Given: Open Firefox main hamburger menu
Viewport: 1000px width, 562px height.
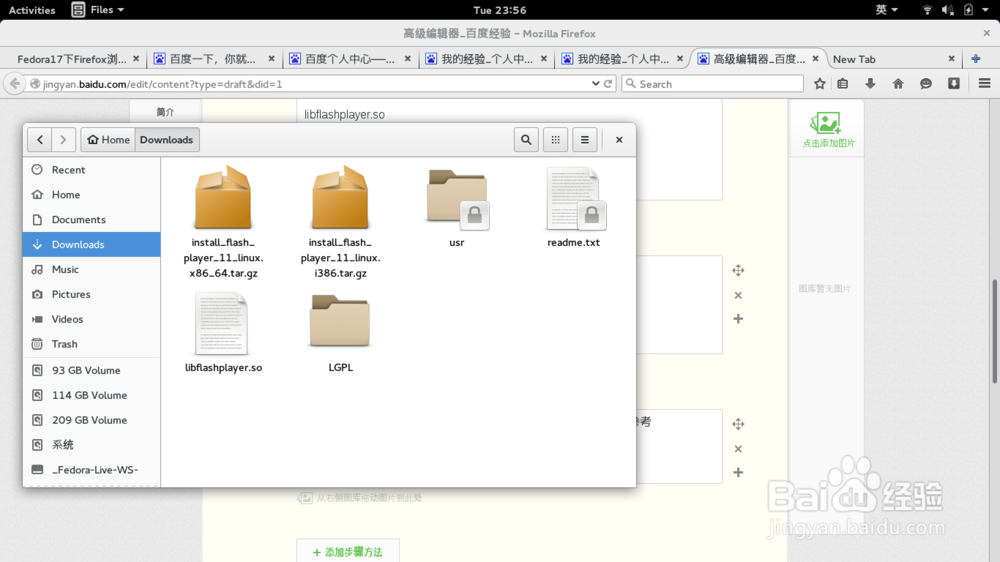Looking at the screenshot, I should click(x=984, y=84).
